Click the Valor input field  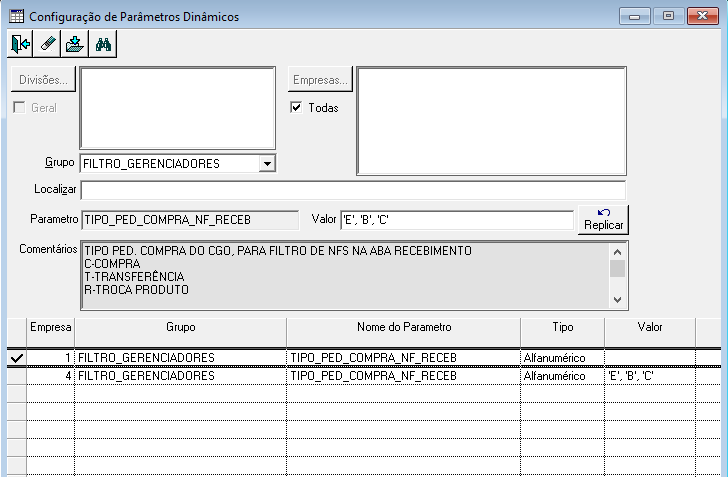pyautogui.click(x=457, y=220)
